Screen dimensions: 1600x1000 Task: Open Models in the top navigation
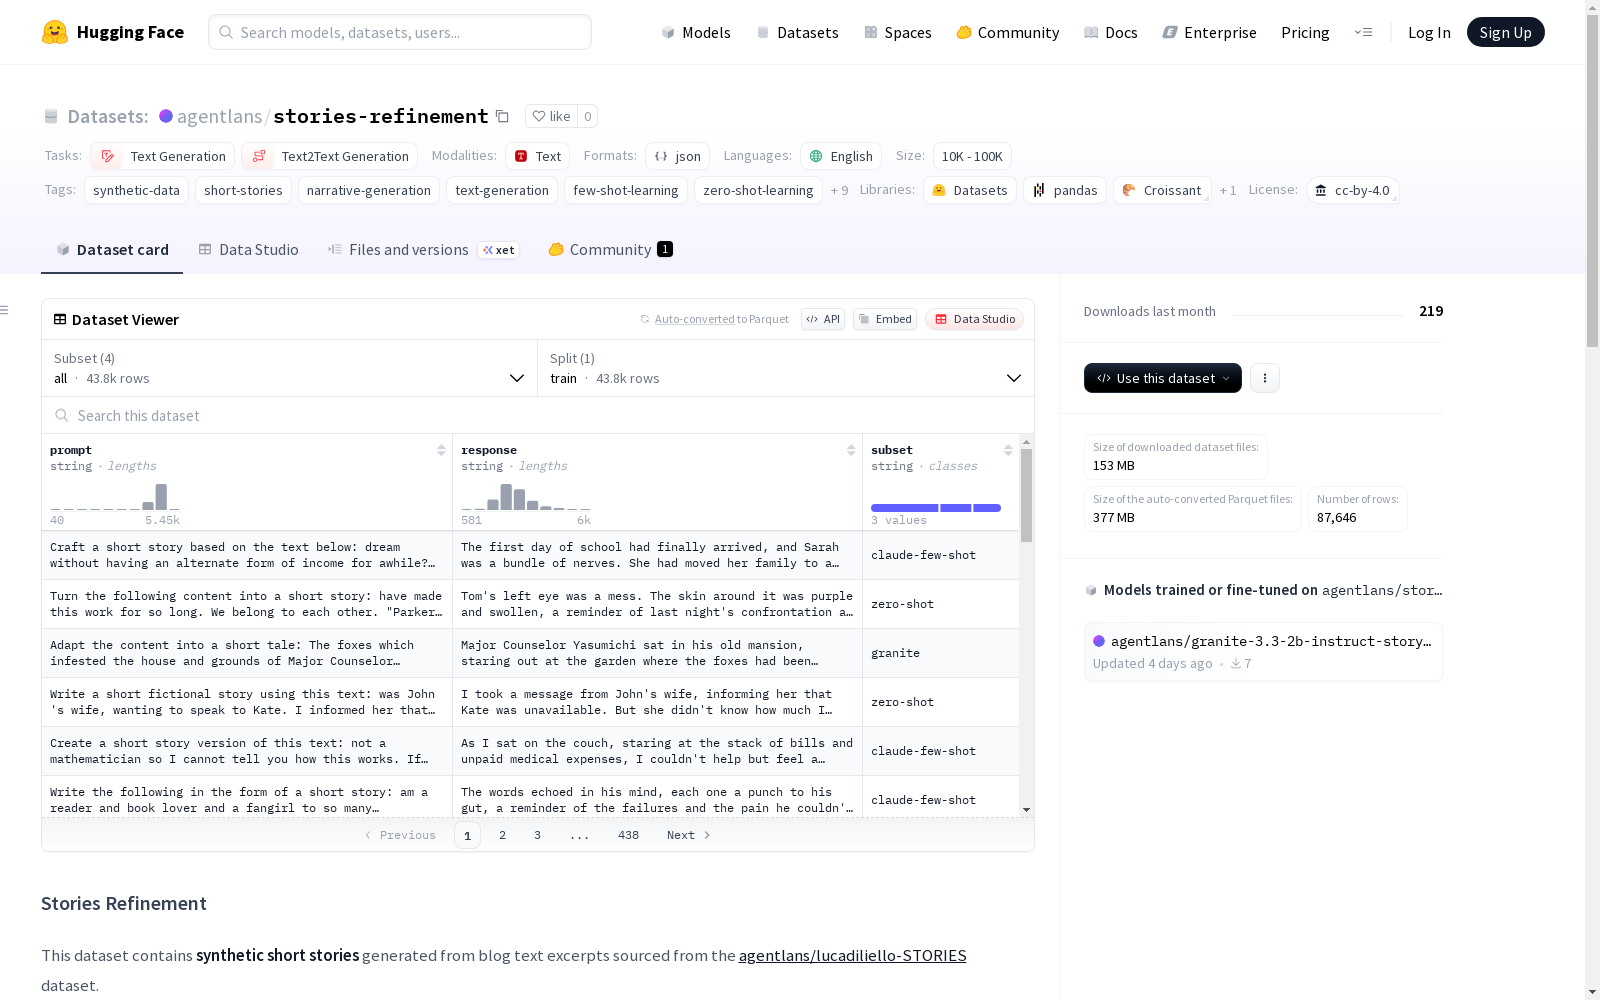point(696,32)
